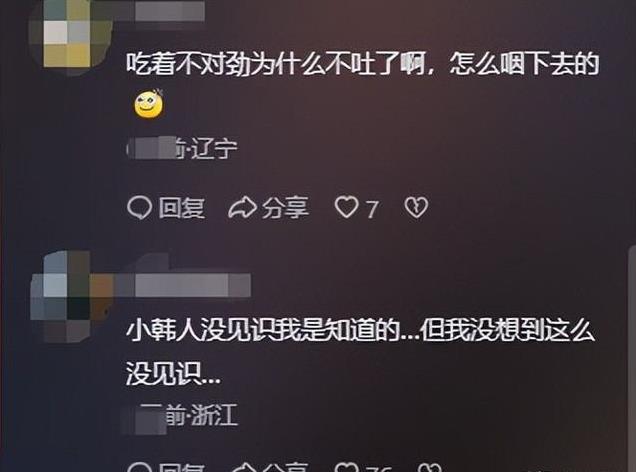Viewport: 636px width, 472px height.
Task: Open the first commenter's blurred username
Action: [x=160, y=10]
